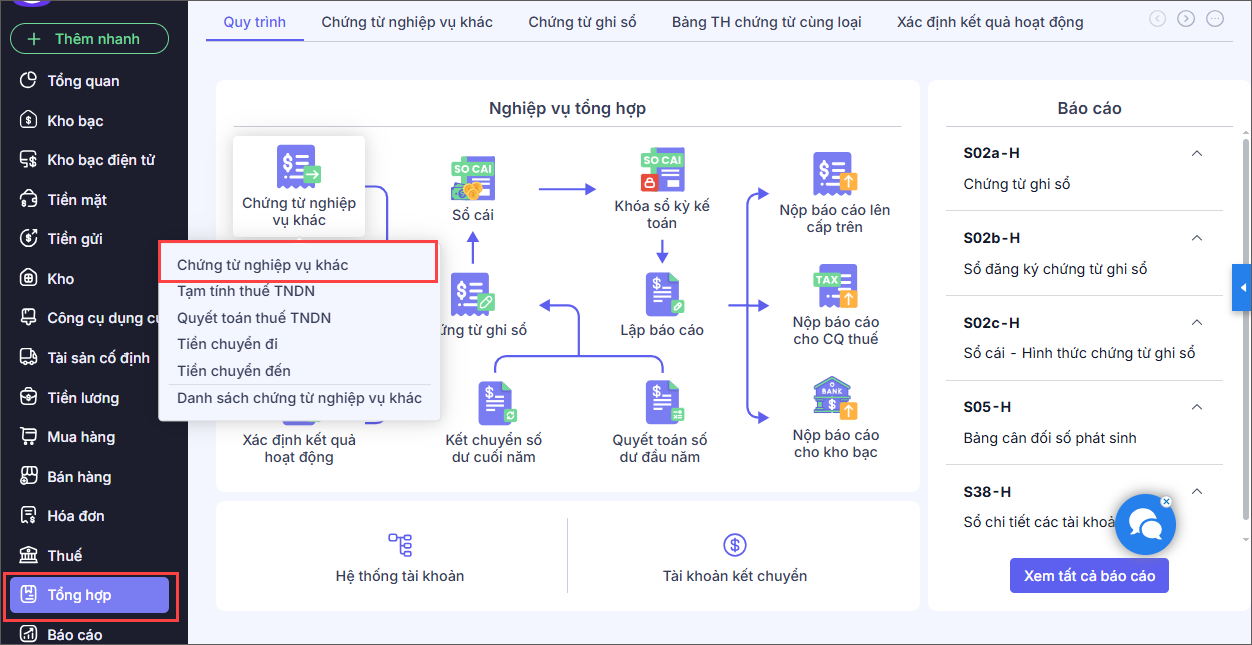Switch to Chứng từ nghiệp vụ khác tab
The image size is (1252, 645).
407,21
